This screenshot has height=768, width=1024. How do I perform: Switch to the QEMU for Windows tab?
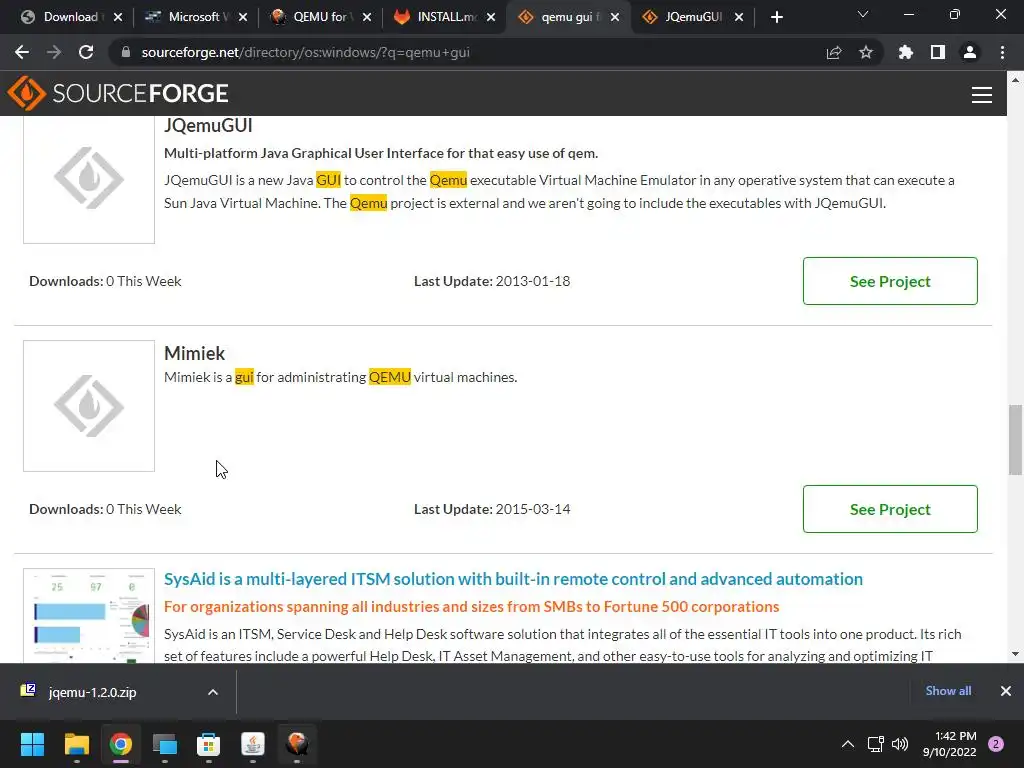[321, 17]
